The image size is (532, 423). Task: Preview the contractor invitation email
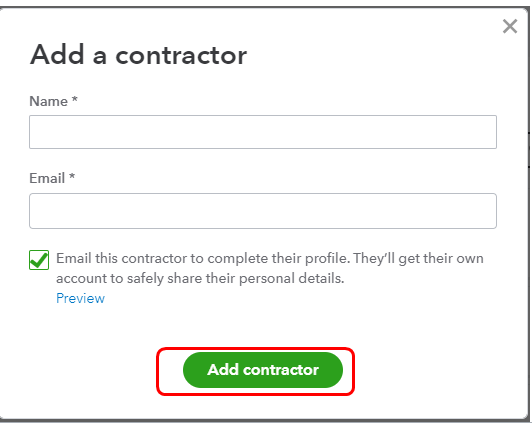click(x=80, y=298)
